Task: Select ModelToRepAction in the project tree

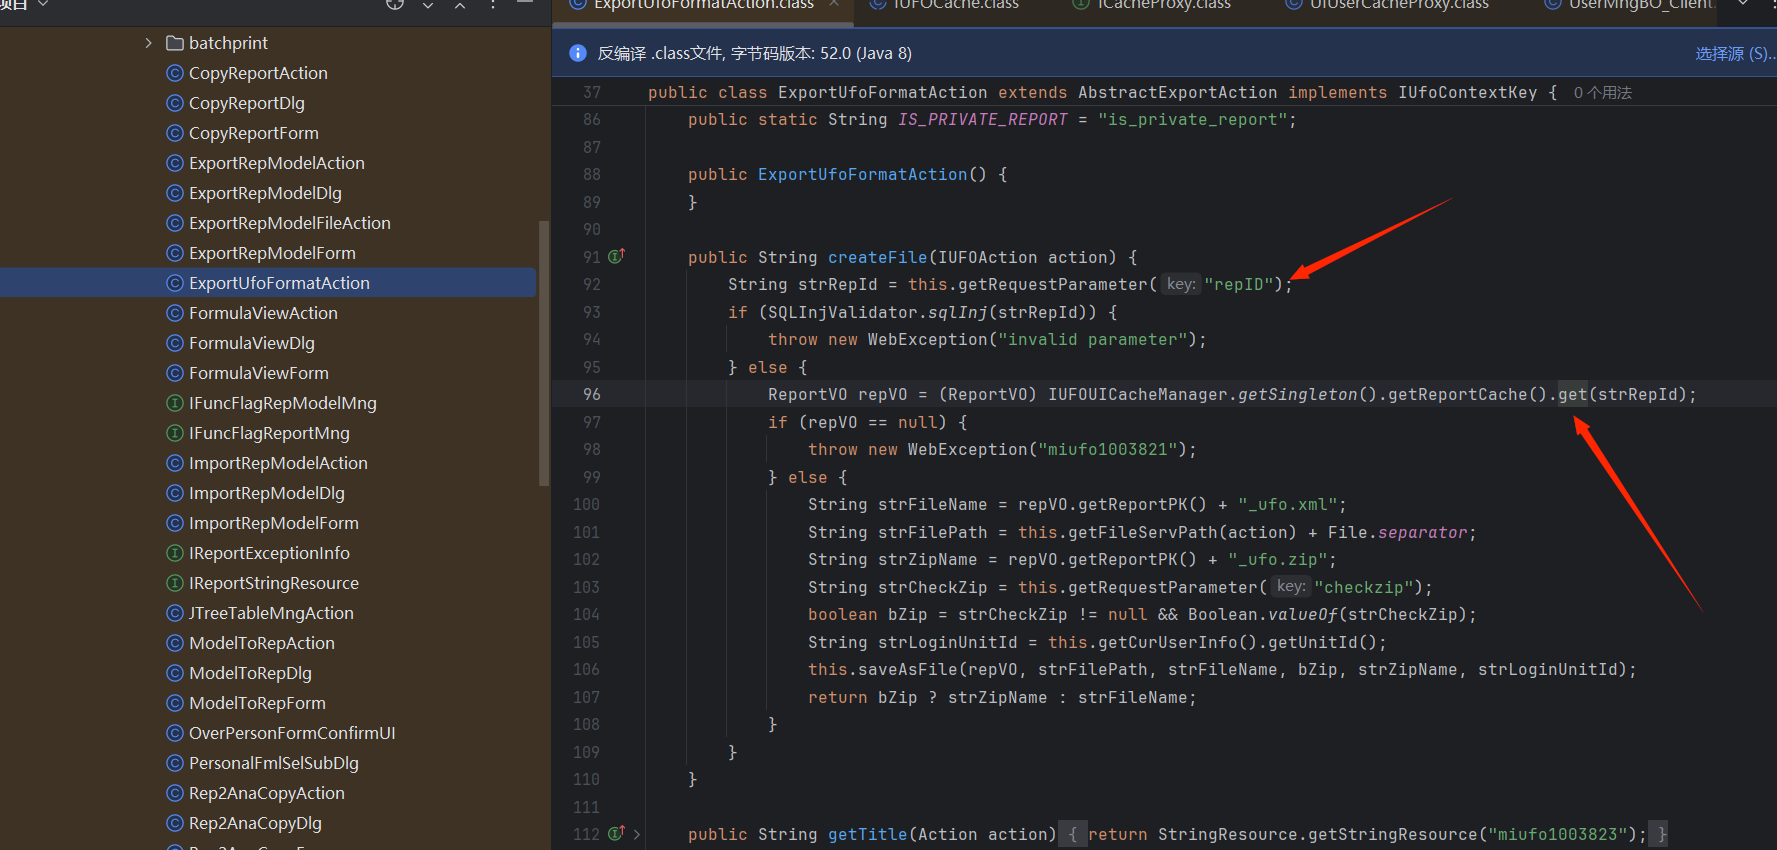Action: pyautogui.click(x=262, y=643)
